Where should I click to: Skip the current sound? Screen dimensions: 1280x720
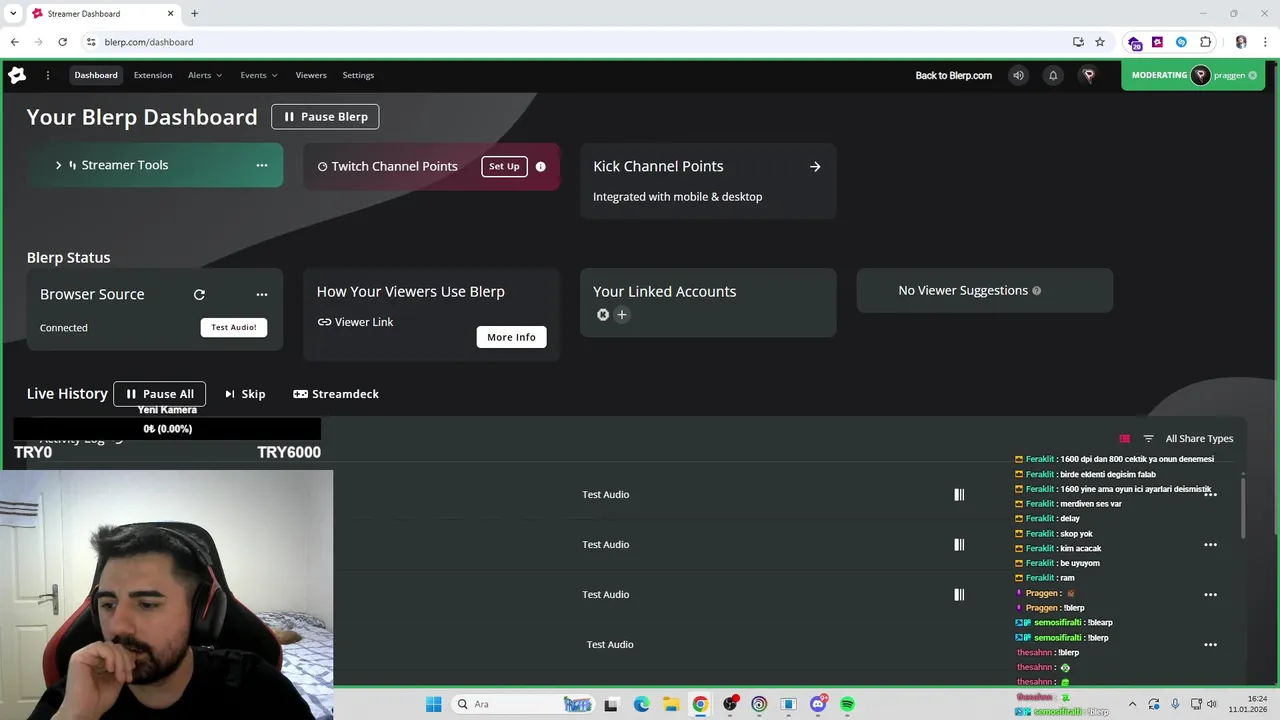click(245, 394)
